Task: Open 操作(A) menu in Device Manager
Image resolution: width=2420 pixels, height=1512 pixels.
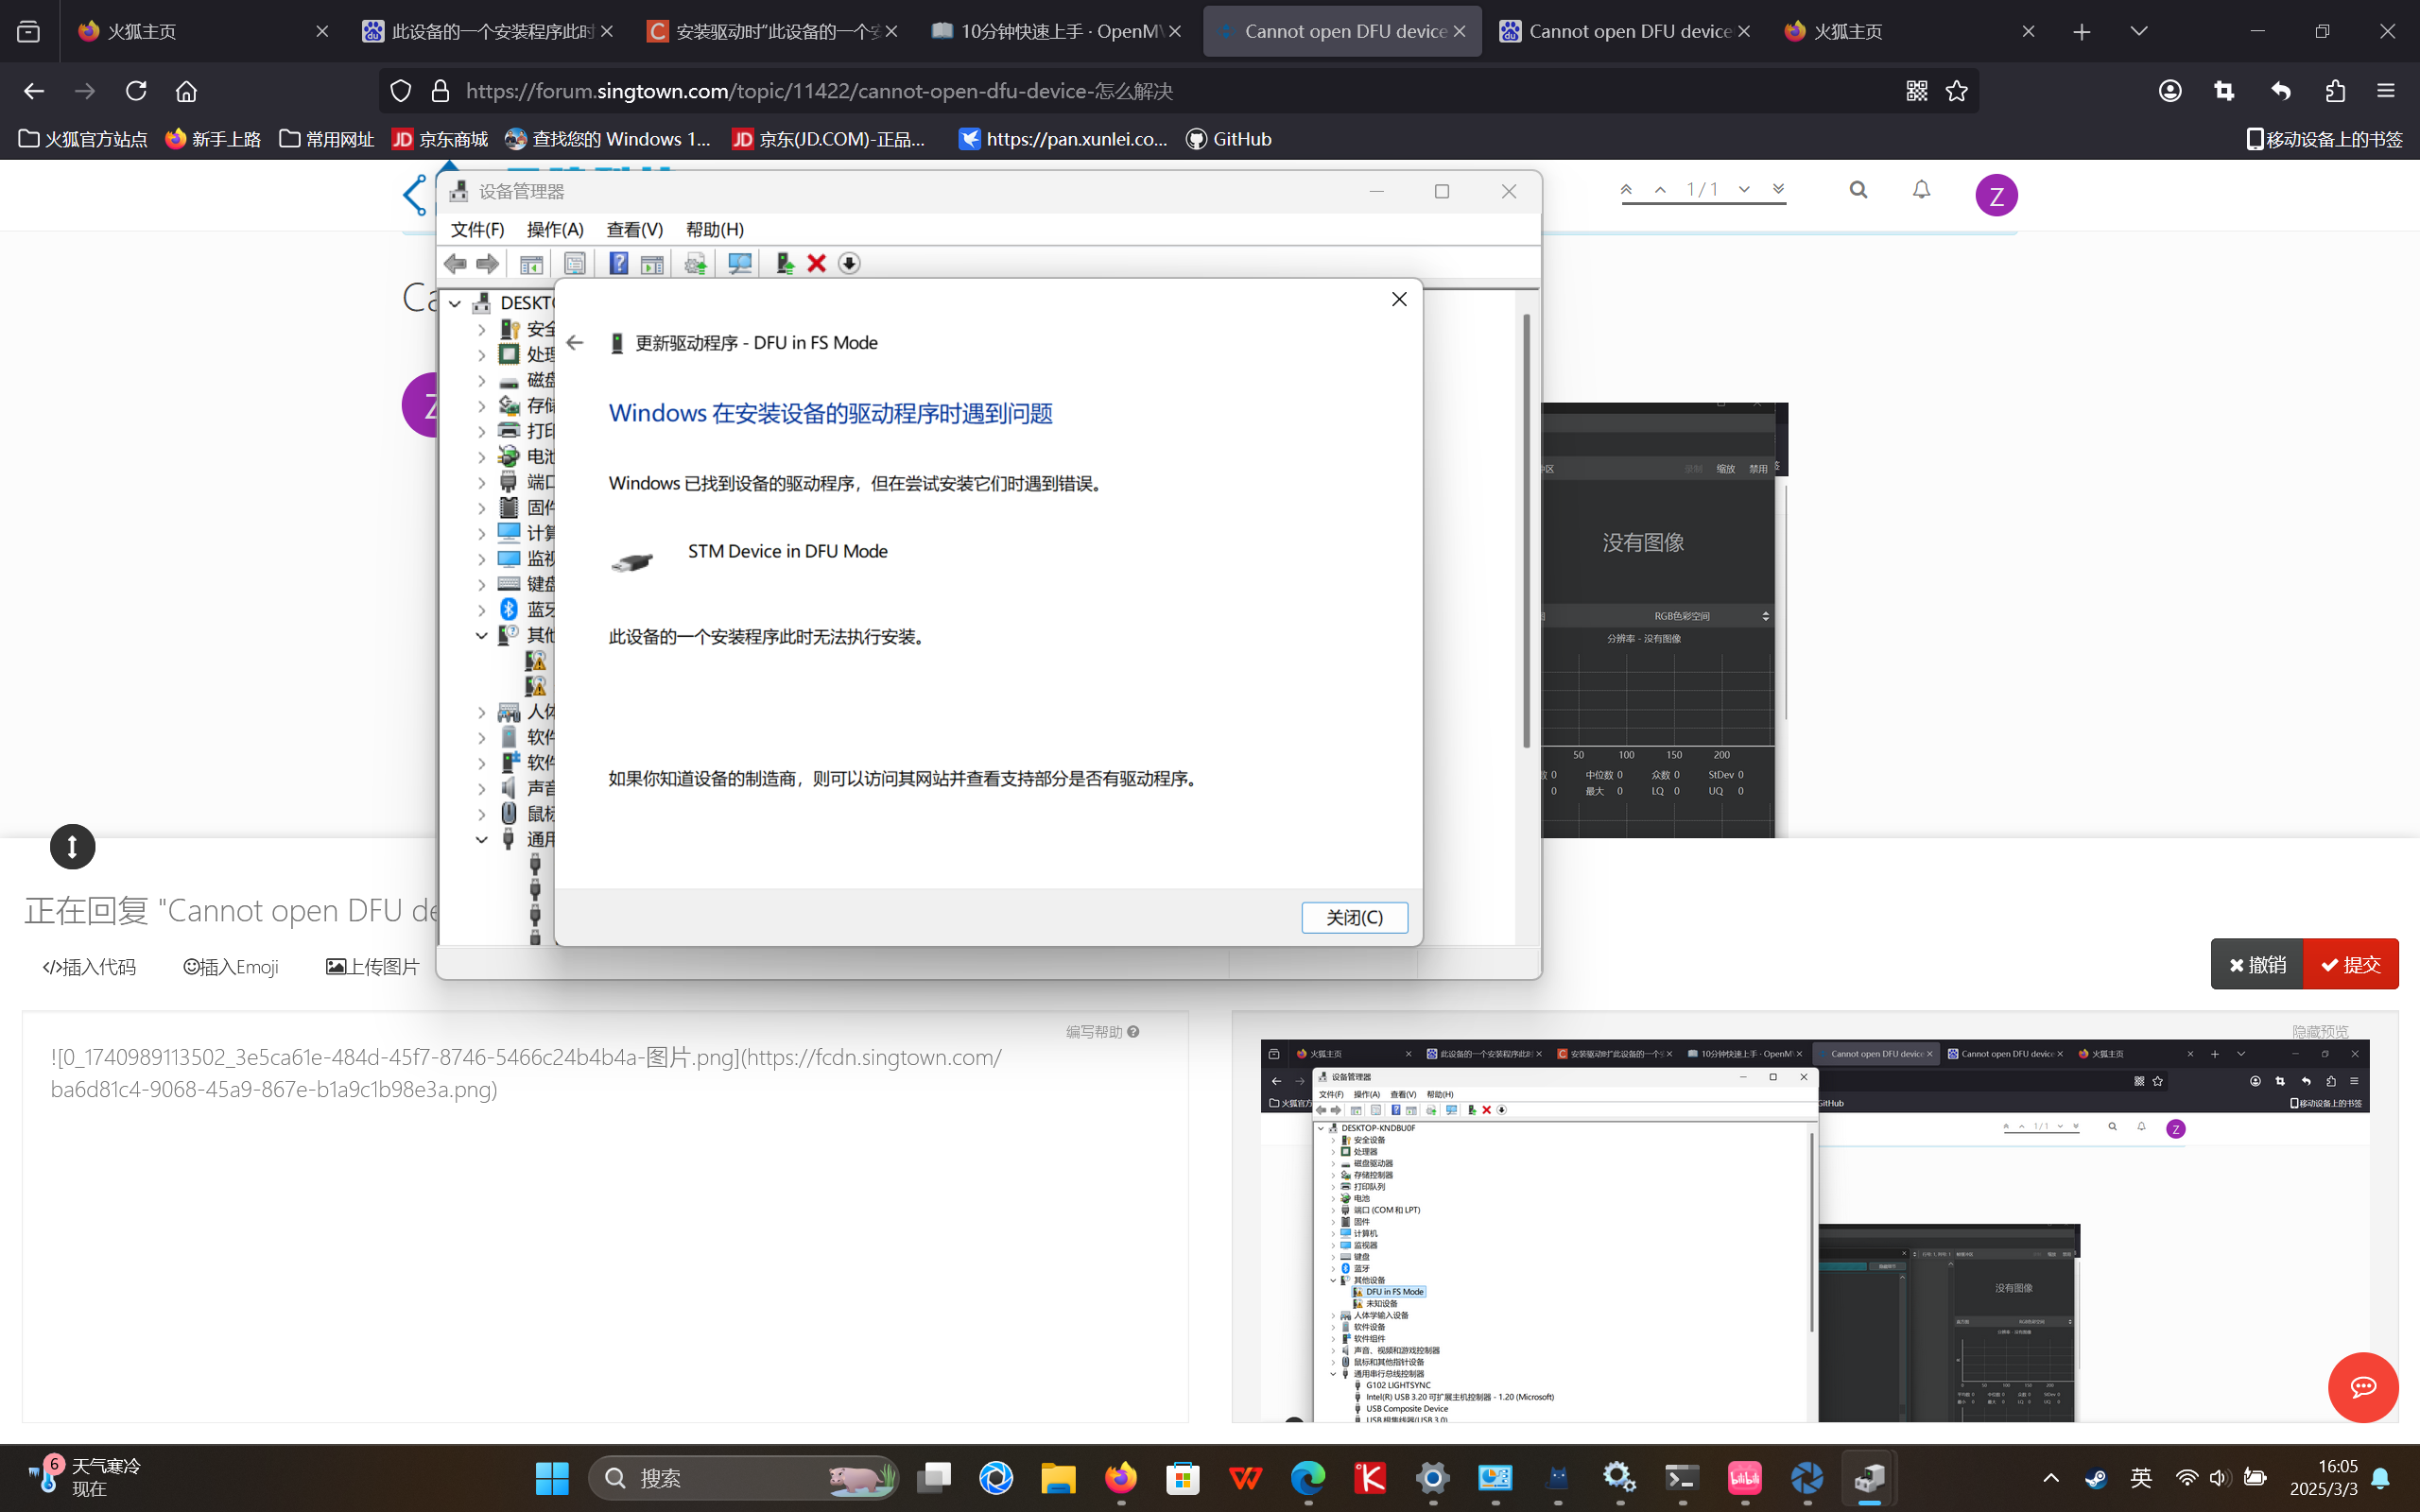Action: (555, 230)
